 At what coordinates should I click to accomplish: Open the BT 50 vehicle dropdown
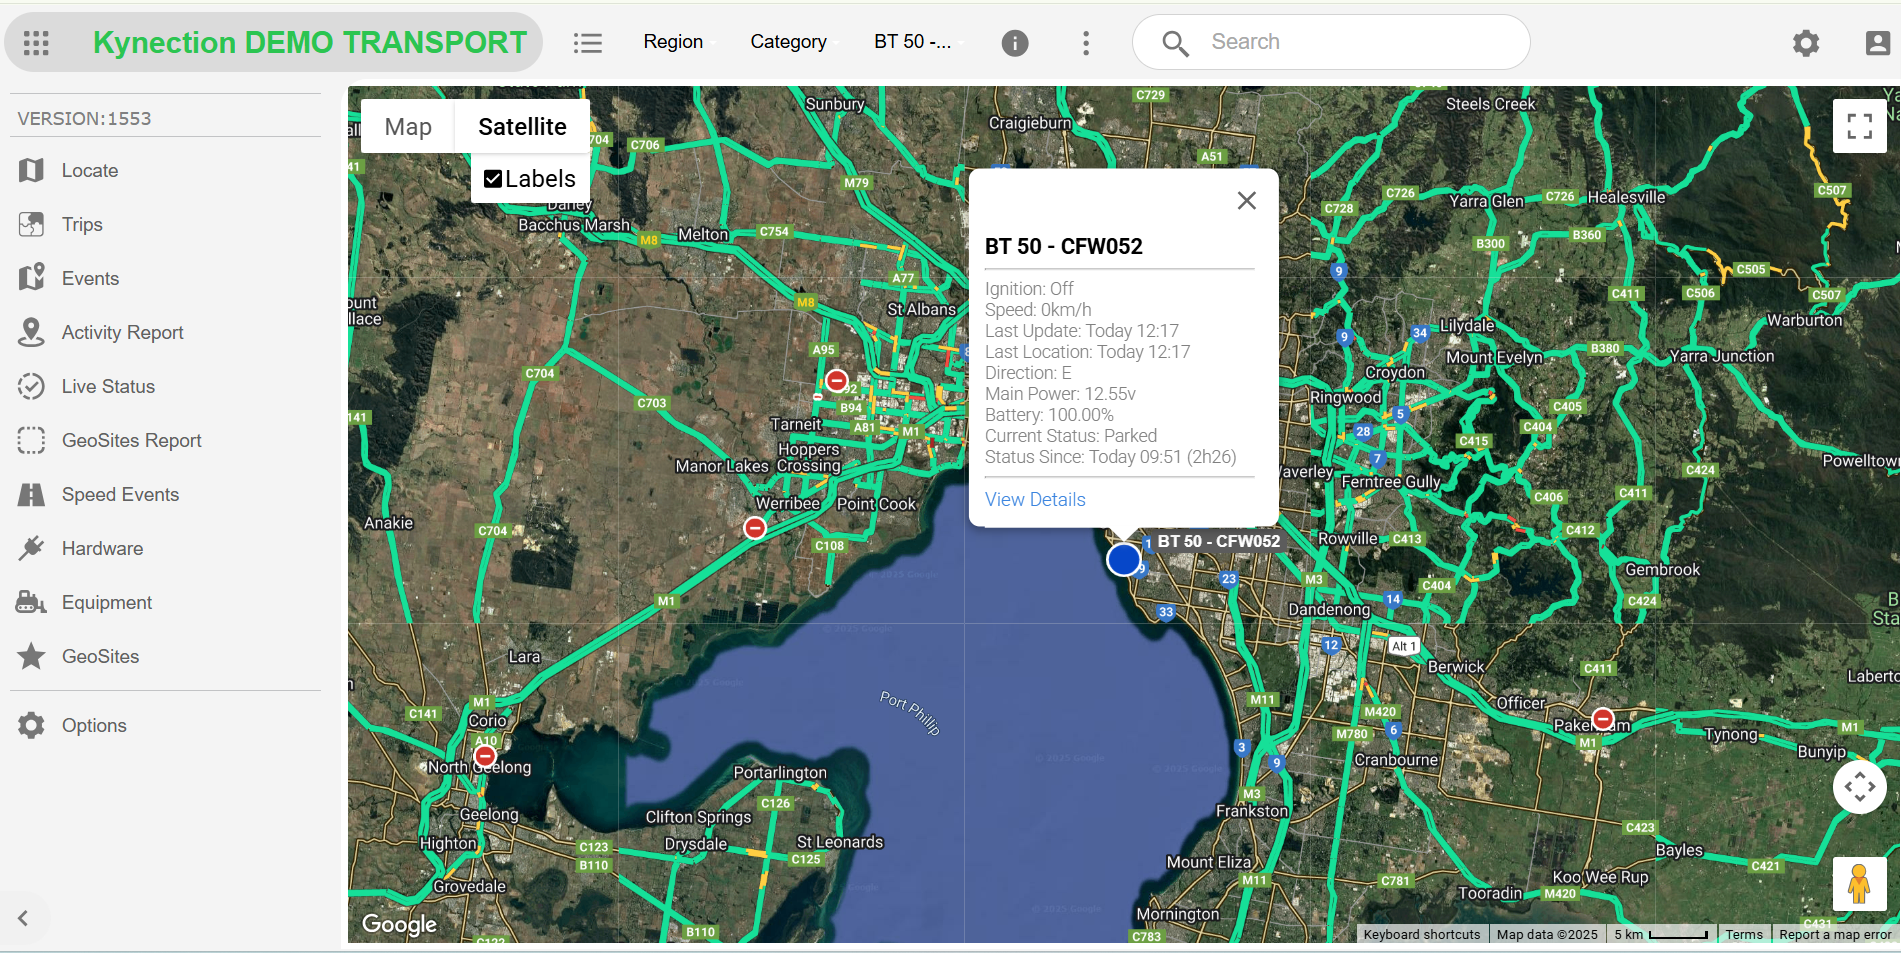tap(912, 42)
